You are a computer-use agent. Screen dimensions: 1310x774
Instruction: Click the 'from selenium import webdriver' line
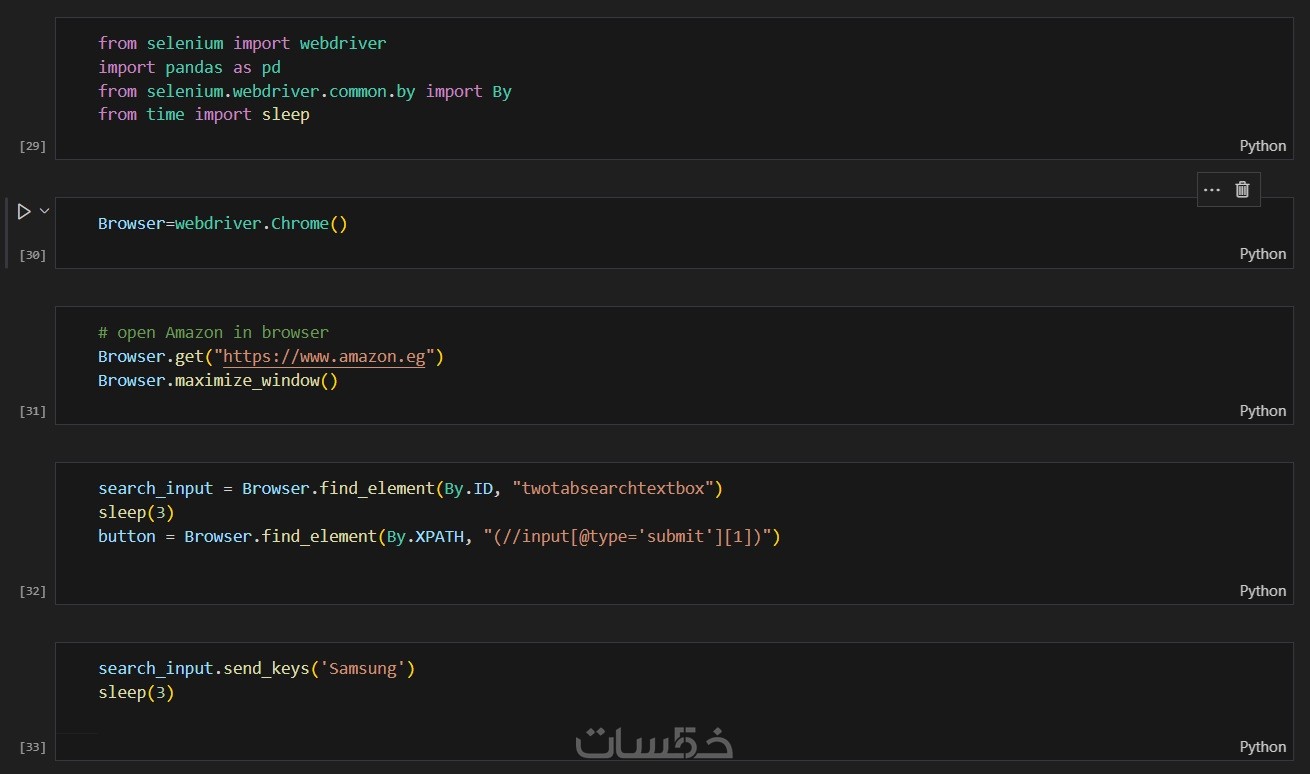tap(242, 44)
